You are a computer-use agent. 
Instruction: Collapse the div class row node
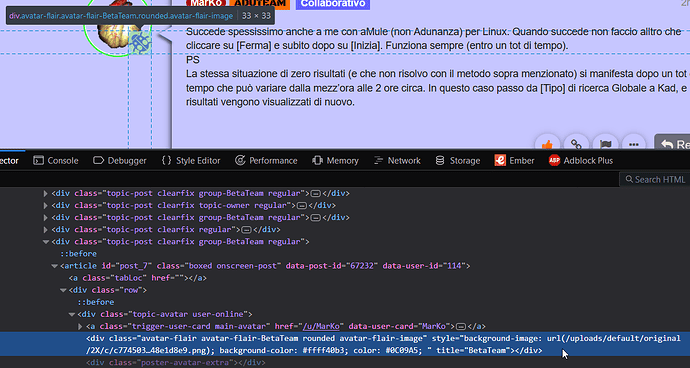coord(63,290)
